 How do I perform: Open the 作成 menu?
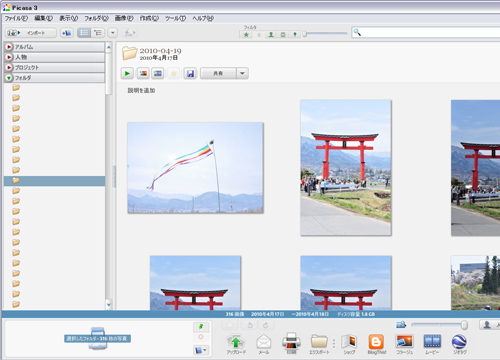149,18
